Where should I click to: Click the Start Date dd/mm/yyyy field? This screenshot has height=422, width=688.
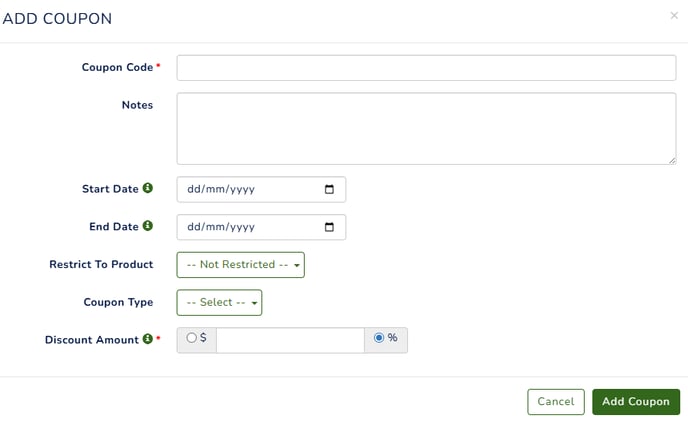coord(261,189)
